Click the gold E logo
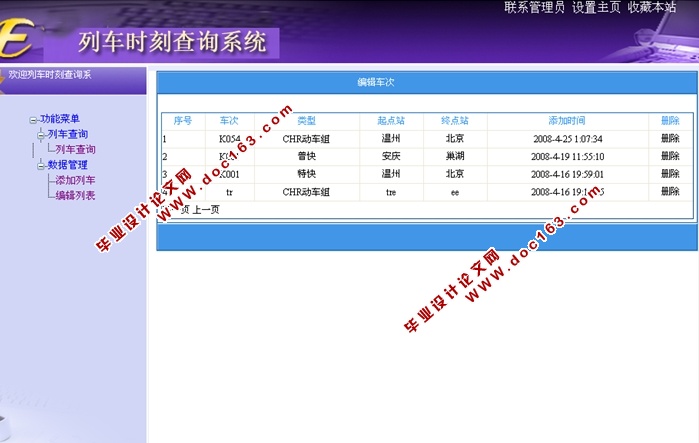This screenshot has height=443, width=699. coord(17,38)
